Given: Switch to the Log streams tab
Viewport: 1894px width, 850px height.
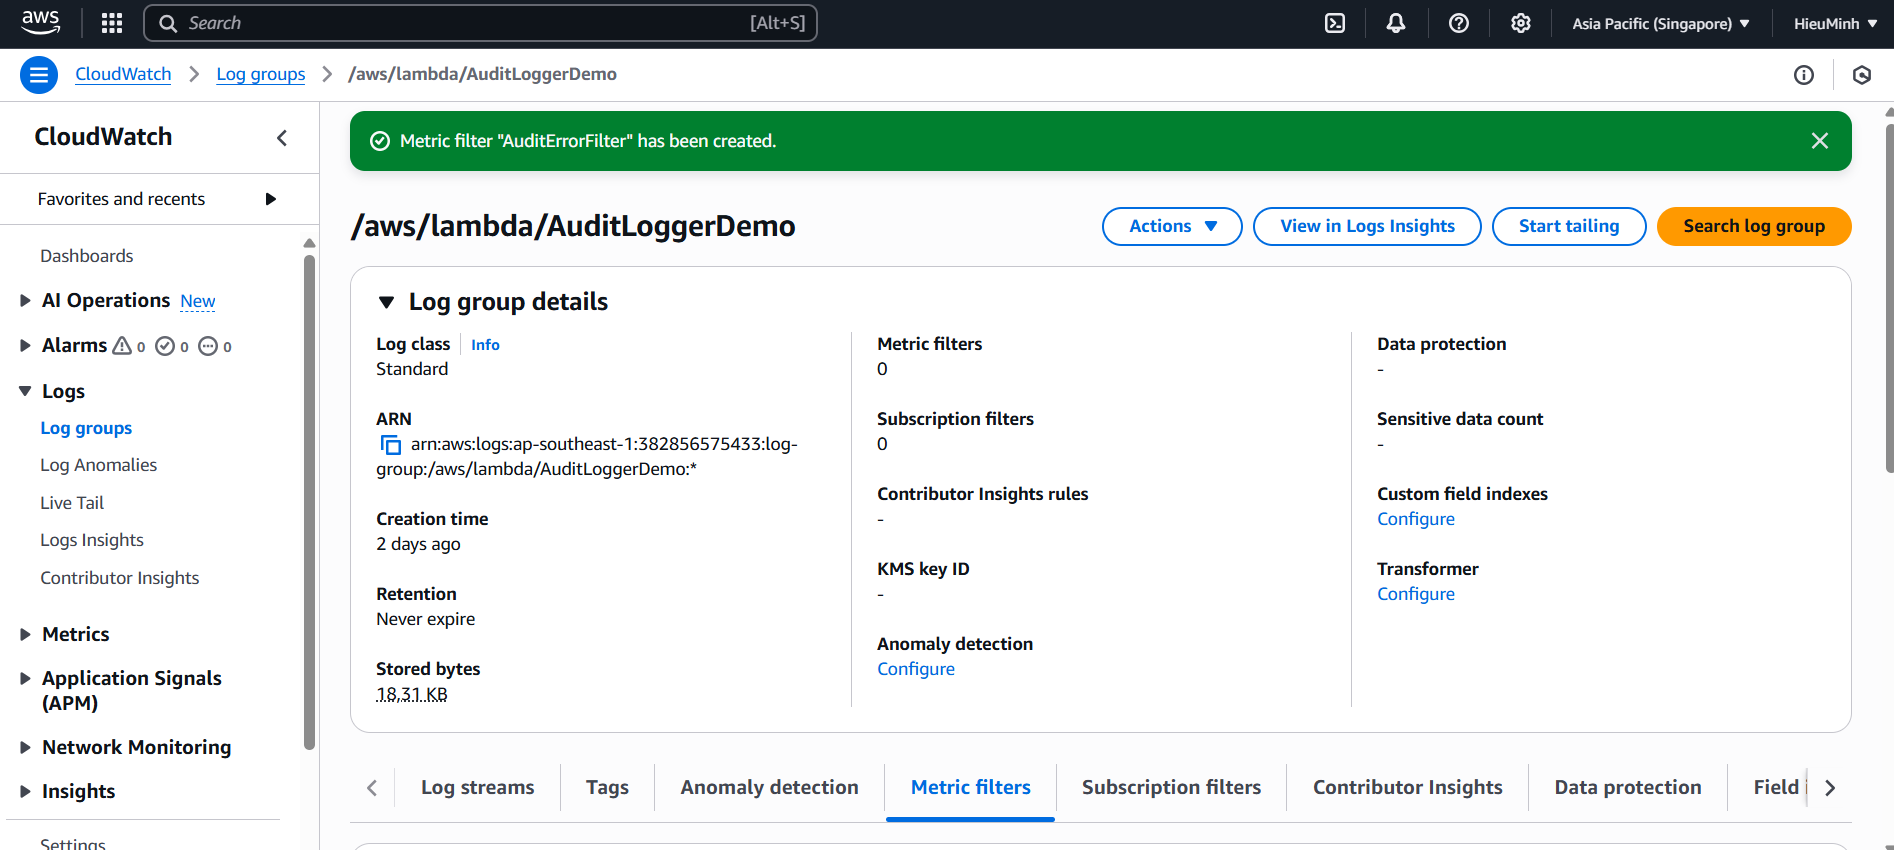Looking at the screenshot, I should pyautogui.click(x=478, y=787).
